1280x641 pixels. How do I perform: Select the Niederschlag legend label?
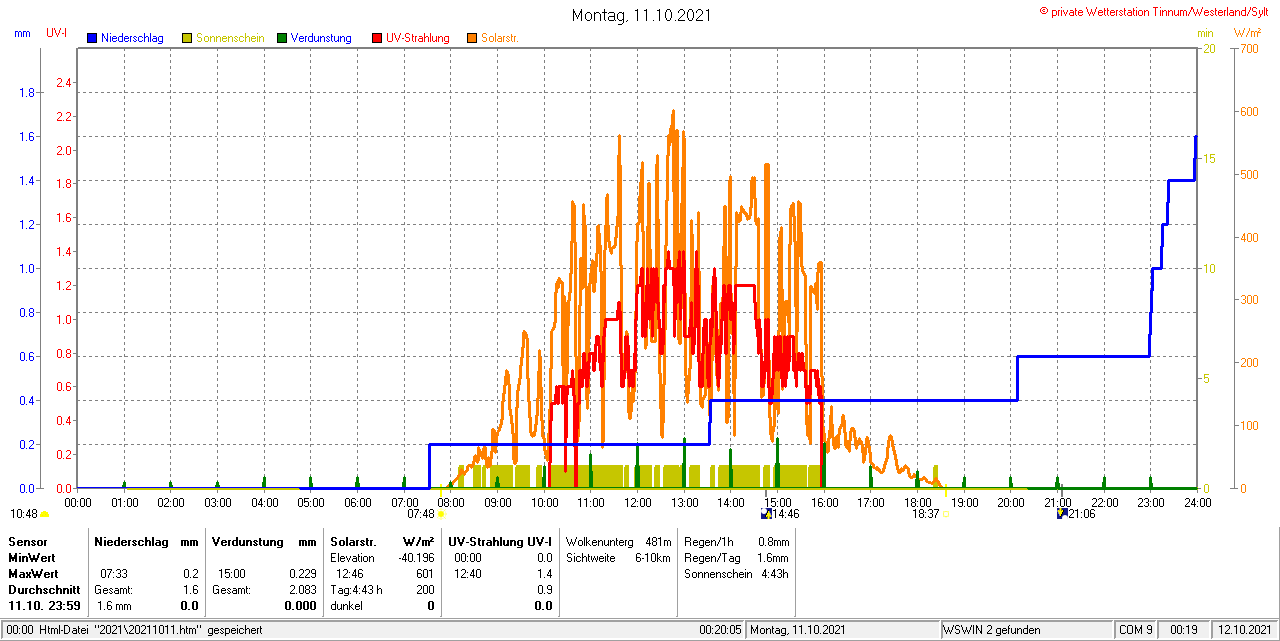134,38
